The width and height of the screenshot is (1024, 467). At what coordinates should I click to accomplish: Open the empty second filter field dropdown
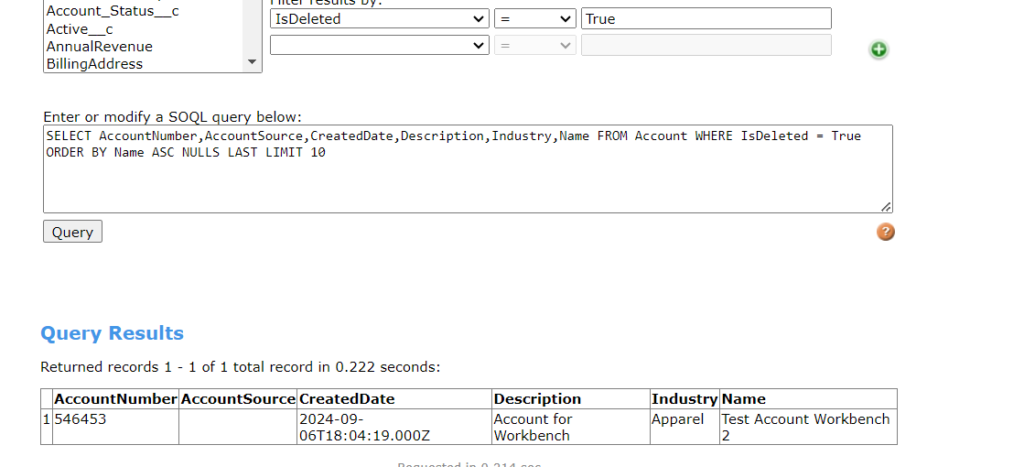pyautogui.click(x=379, y=45)
